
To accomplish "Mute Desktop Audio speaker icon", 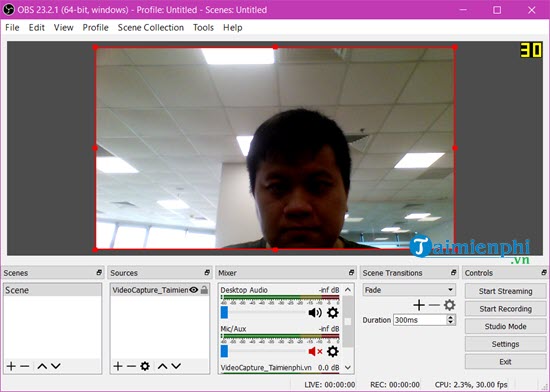I will tap(315, 312).
